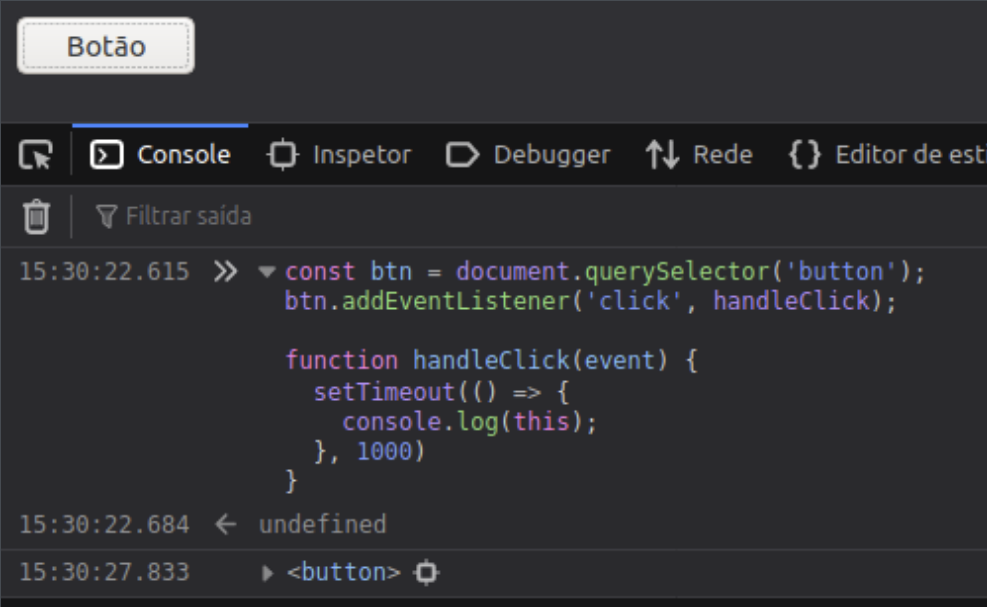This screenshot has width=987, height=607.
Task: Collapse the evaluated code snippet triangle
Action: pos(268,270)
